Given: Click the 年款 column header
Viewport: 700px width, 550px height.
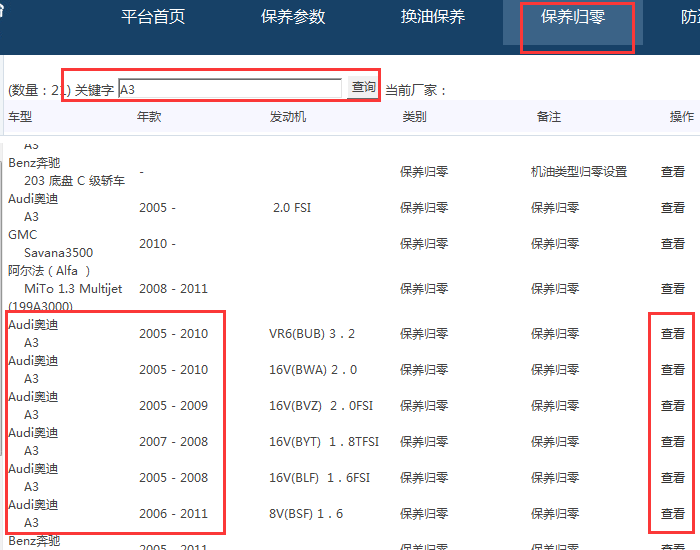Looking at the screenshot, I should tap(149, 117).
